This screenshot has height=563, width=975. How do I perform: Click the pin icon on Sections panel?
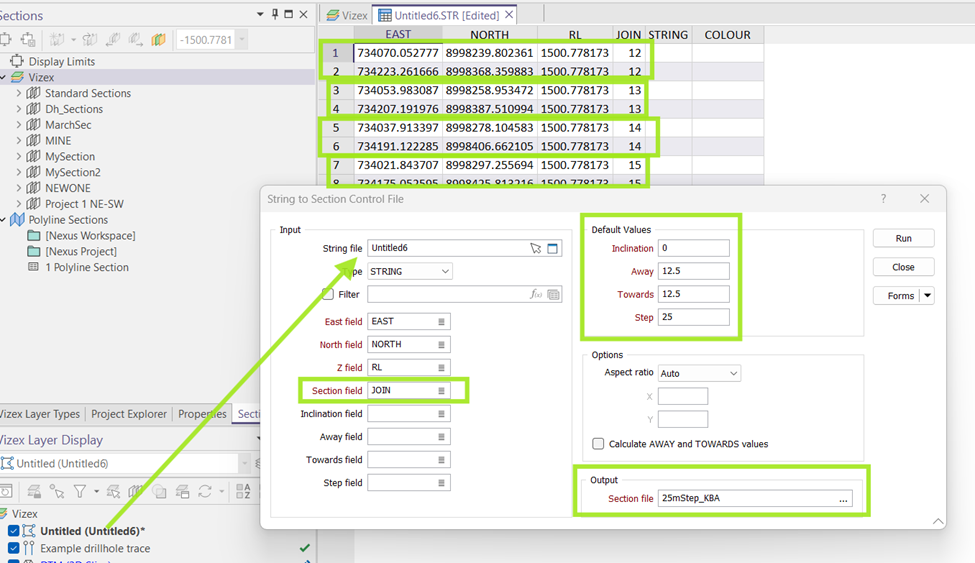[275, 14]
